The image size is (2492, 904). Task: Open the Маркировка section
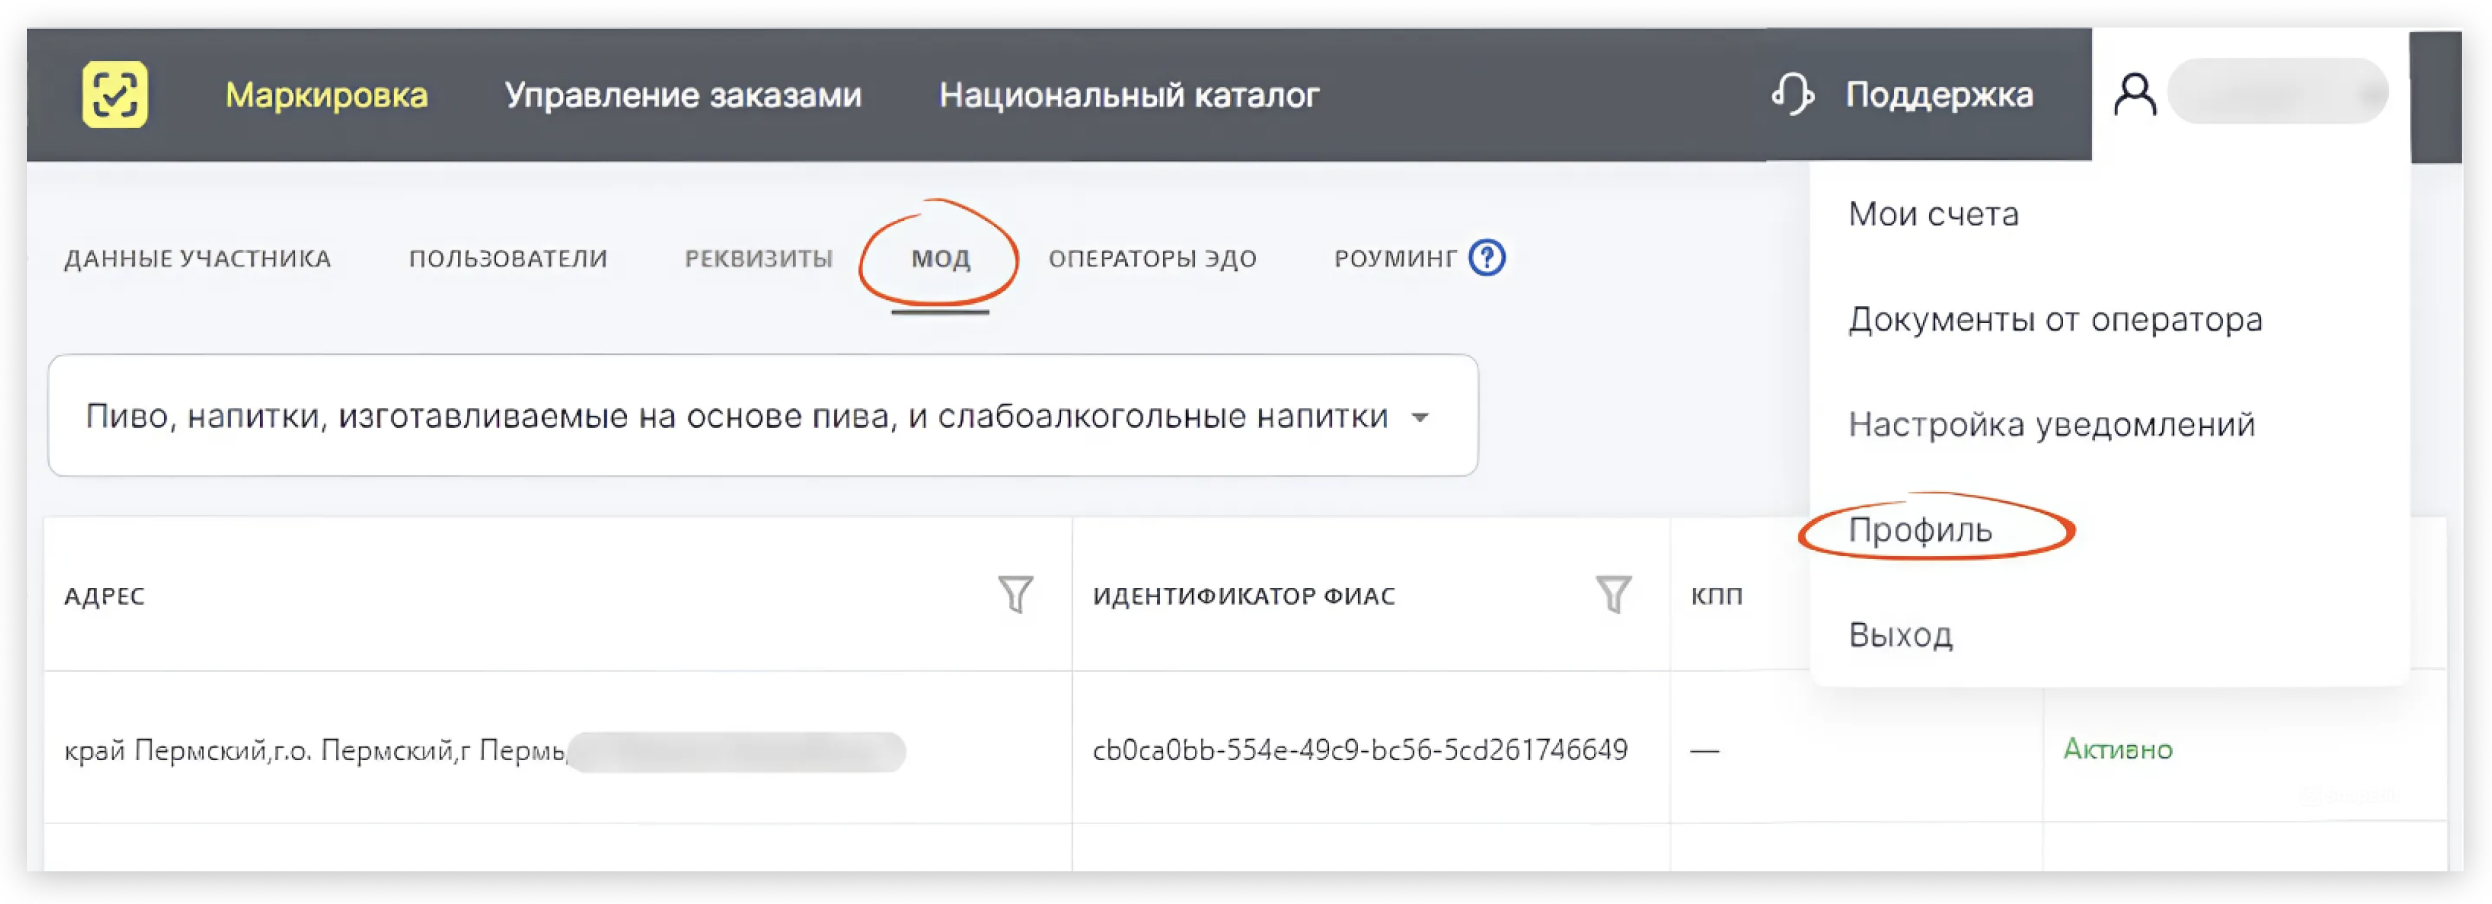326,95
